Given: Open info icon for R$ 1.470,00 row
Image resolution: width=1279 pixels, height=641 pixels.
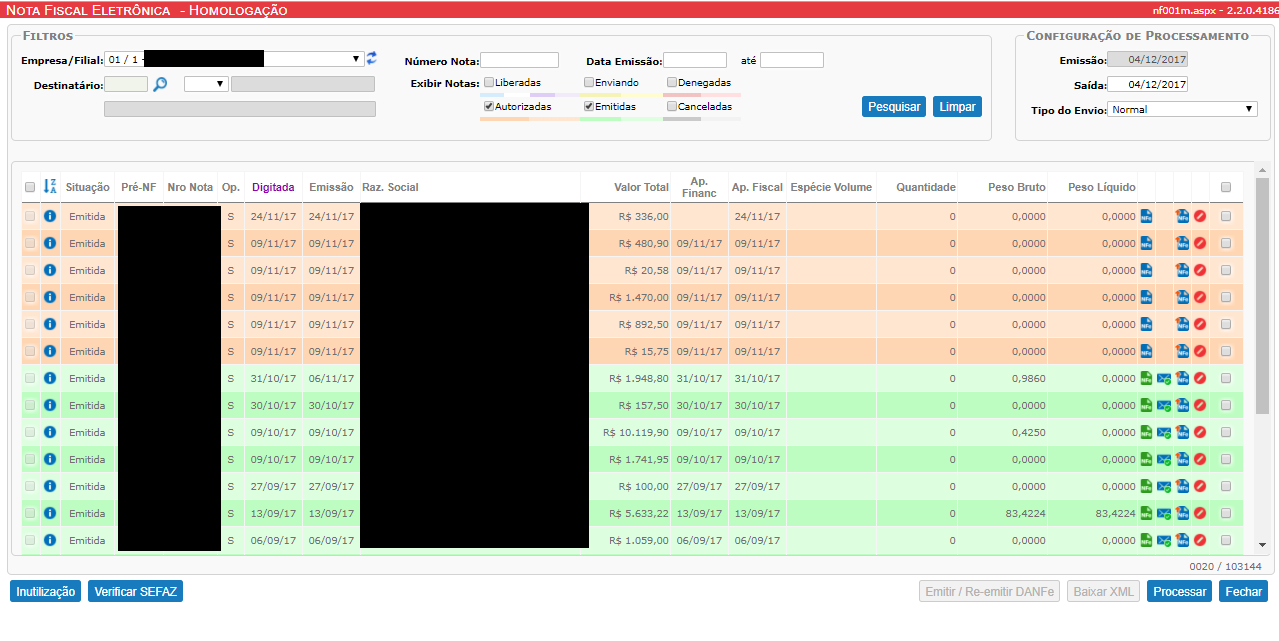Looking at the screenshot, I should tap(50, 297).
